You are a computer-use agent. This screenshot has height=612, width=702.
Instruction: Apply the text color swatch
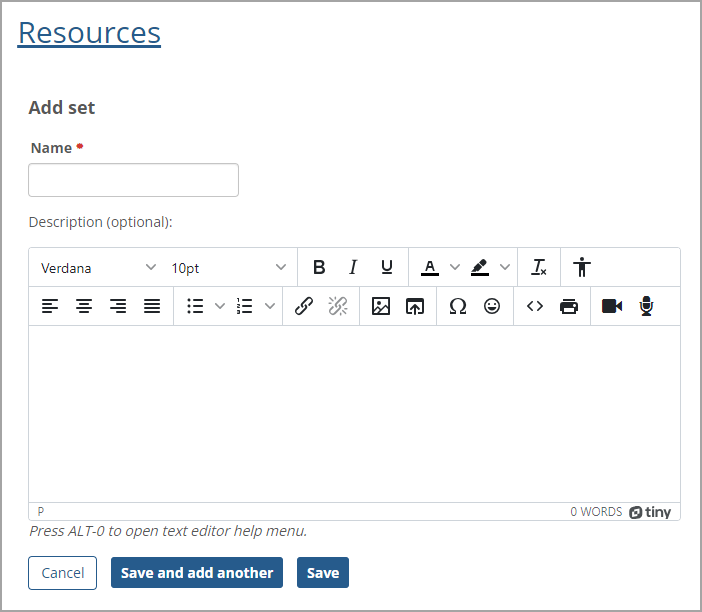430,268
